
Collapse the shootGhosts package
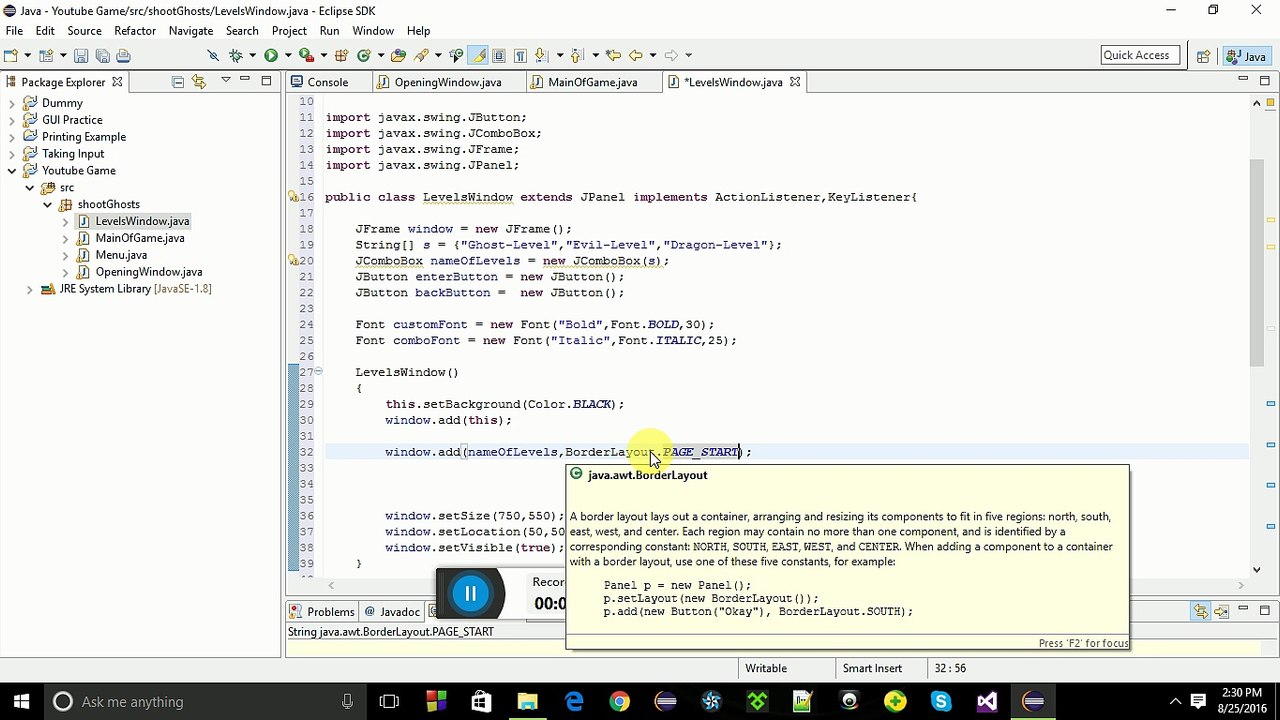tap(48, 205)
